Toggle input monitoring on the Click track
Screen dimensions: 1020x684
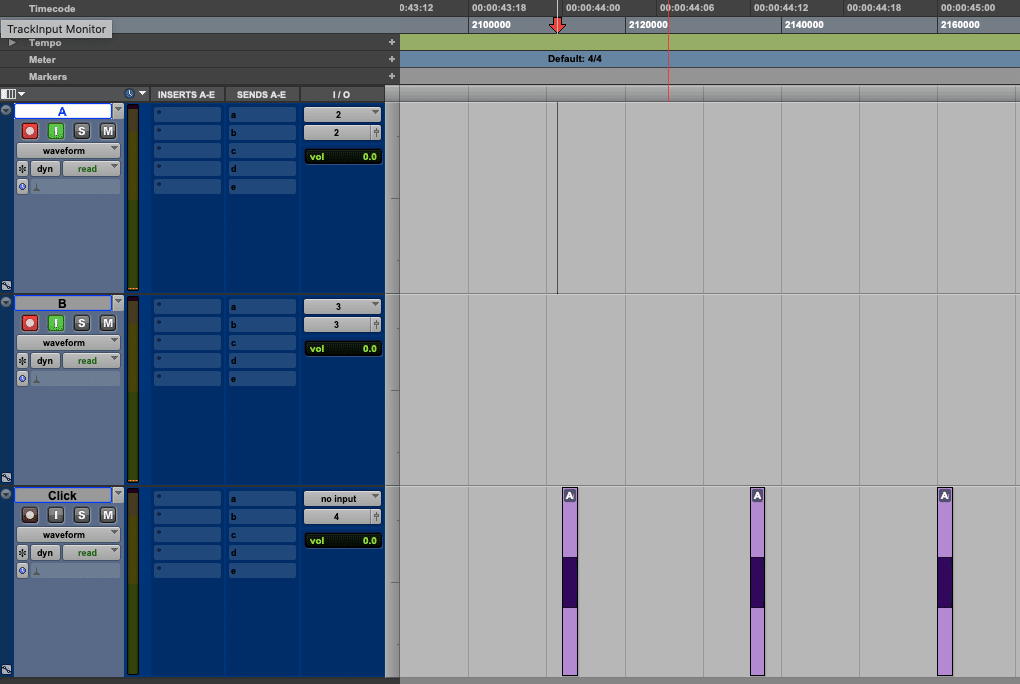pyautogui.click(x=56, y=515)
